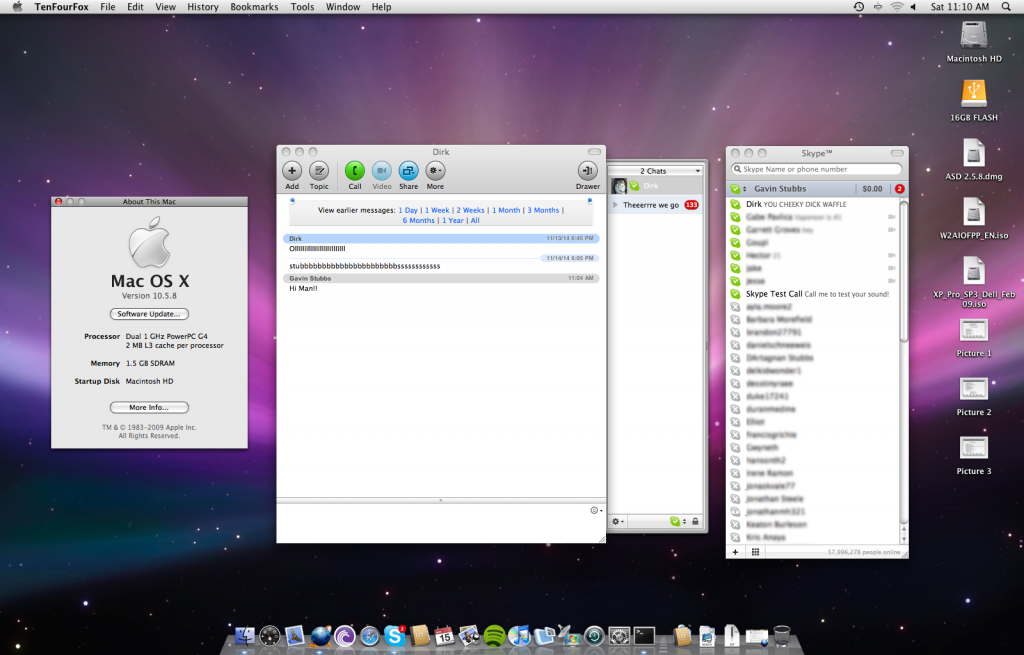This screenshot has height=655, width=1024.
Task: Click the Time Machine menu bar icon
Action: pos(858,7)
